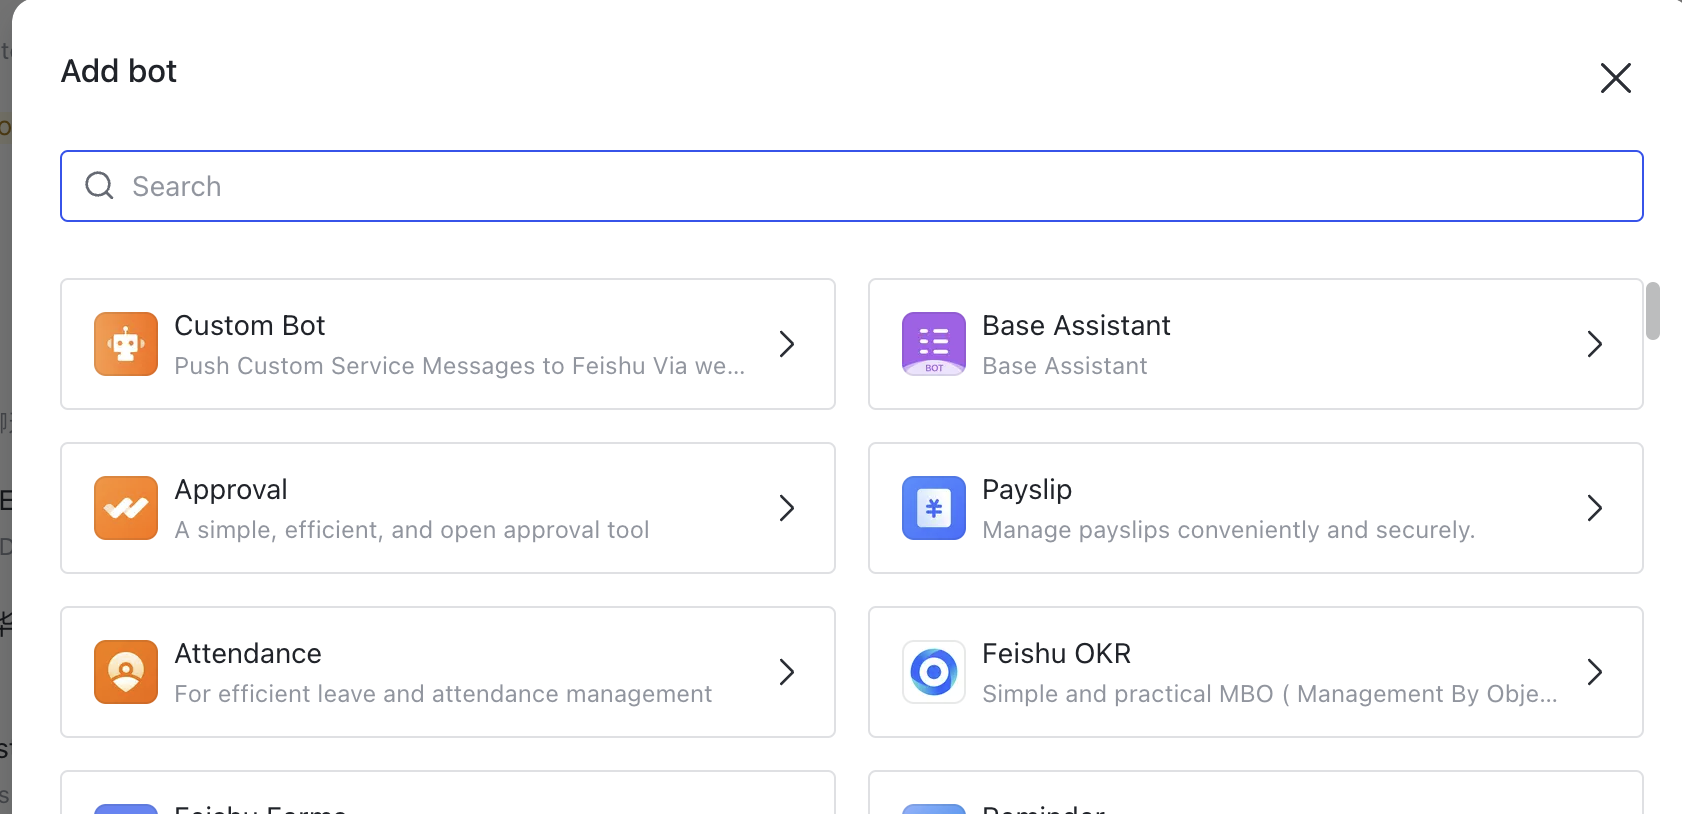Viewport: 1682px width, 814px height.
Task: Click description 'Manage payslips conveniently and securely.'
Action: [x=1229, y=530]
